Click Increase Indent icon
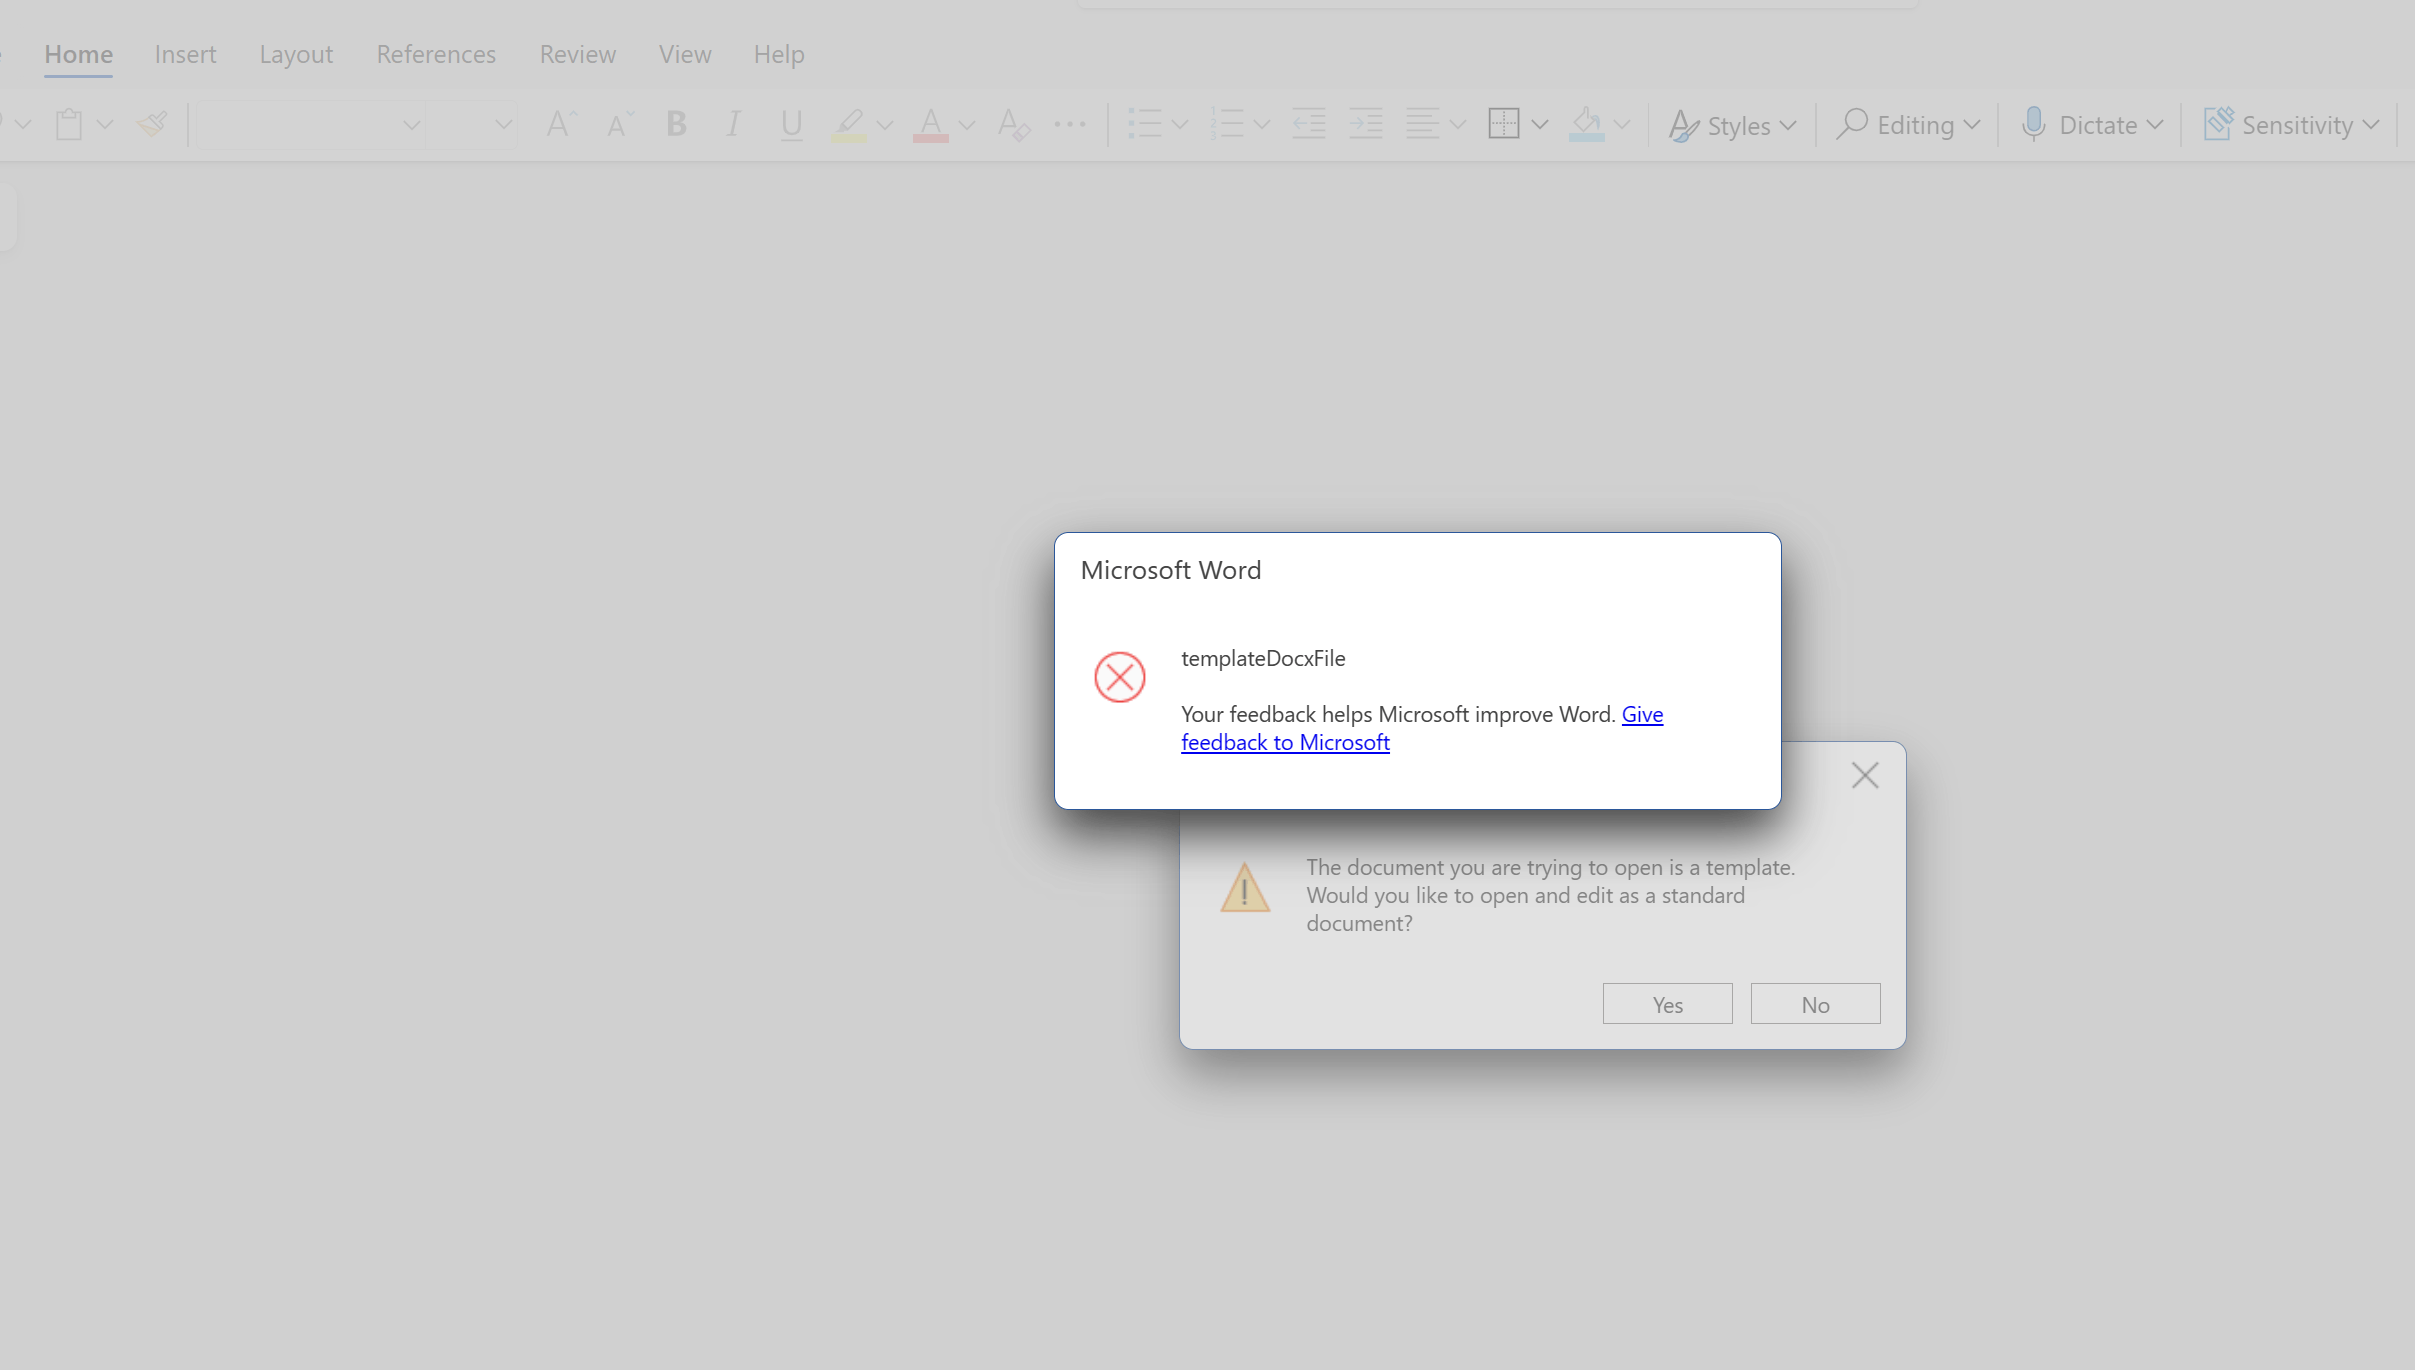Image resolution: width=2415 pixels, height=1370 pixels. [x=1366, y=125]
